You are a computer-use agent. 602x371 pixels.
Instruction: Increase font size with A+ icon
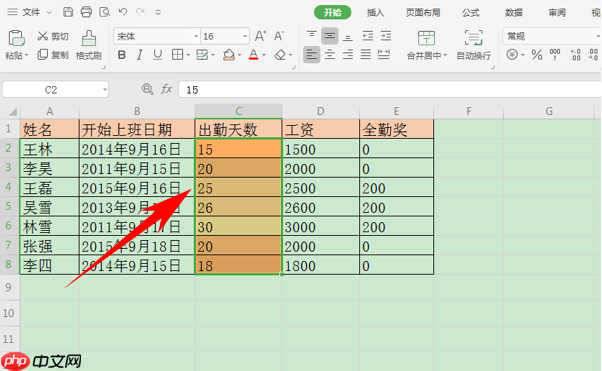260,36
